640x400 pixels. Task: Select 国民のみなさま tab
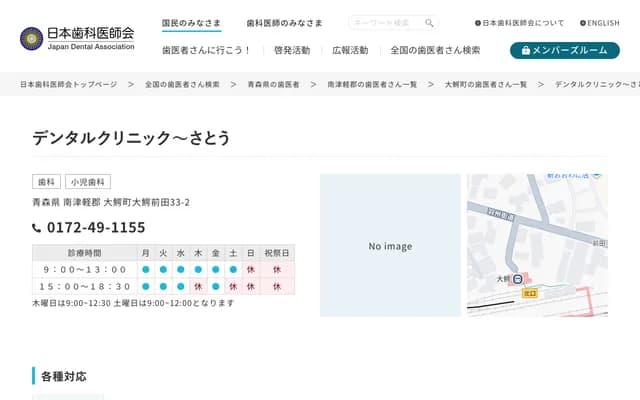pyautogui.click(x=191, y=22)
